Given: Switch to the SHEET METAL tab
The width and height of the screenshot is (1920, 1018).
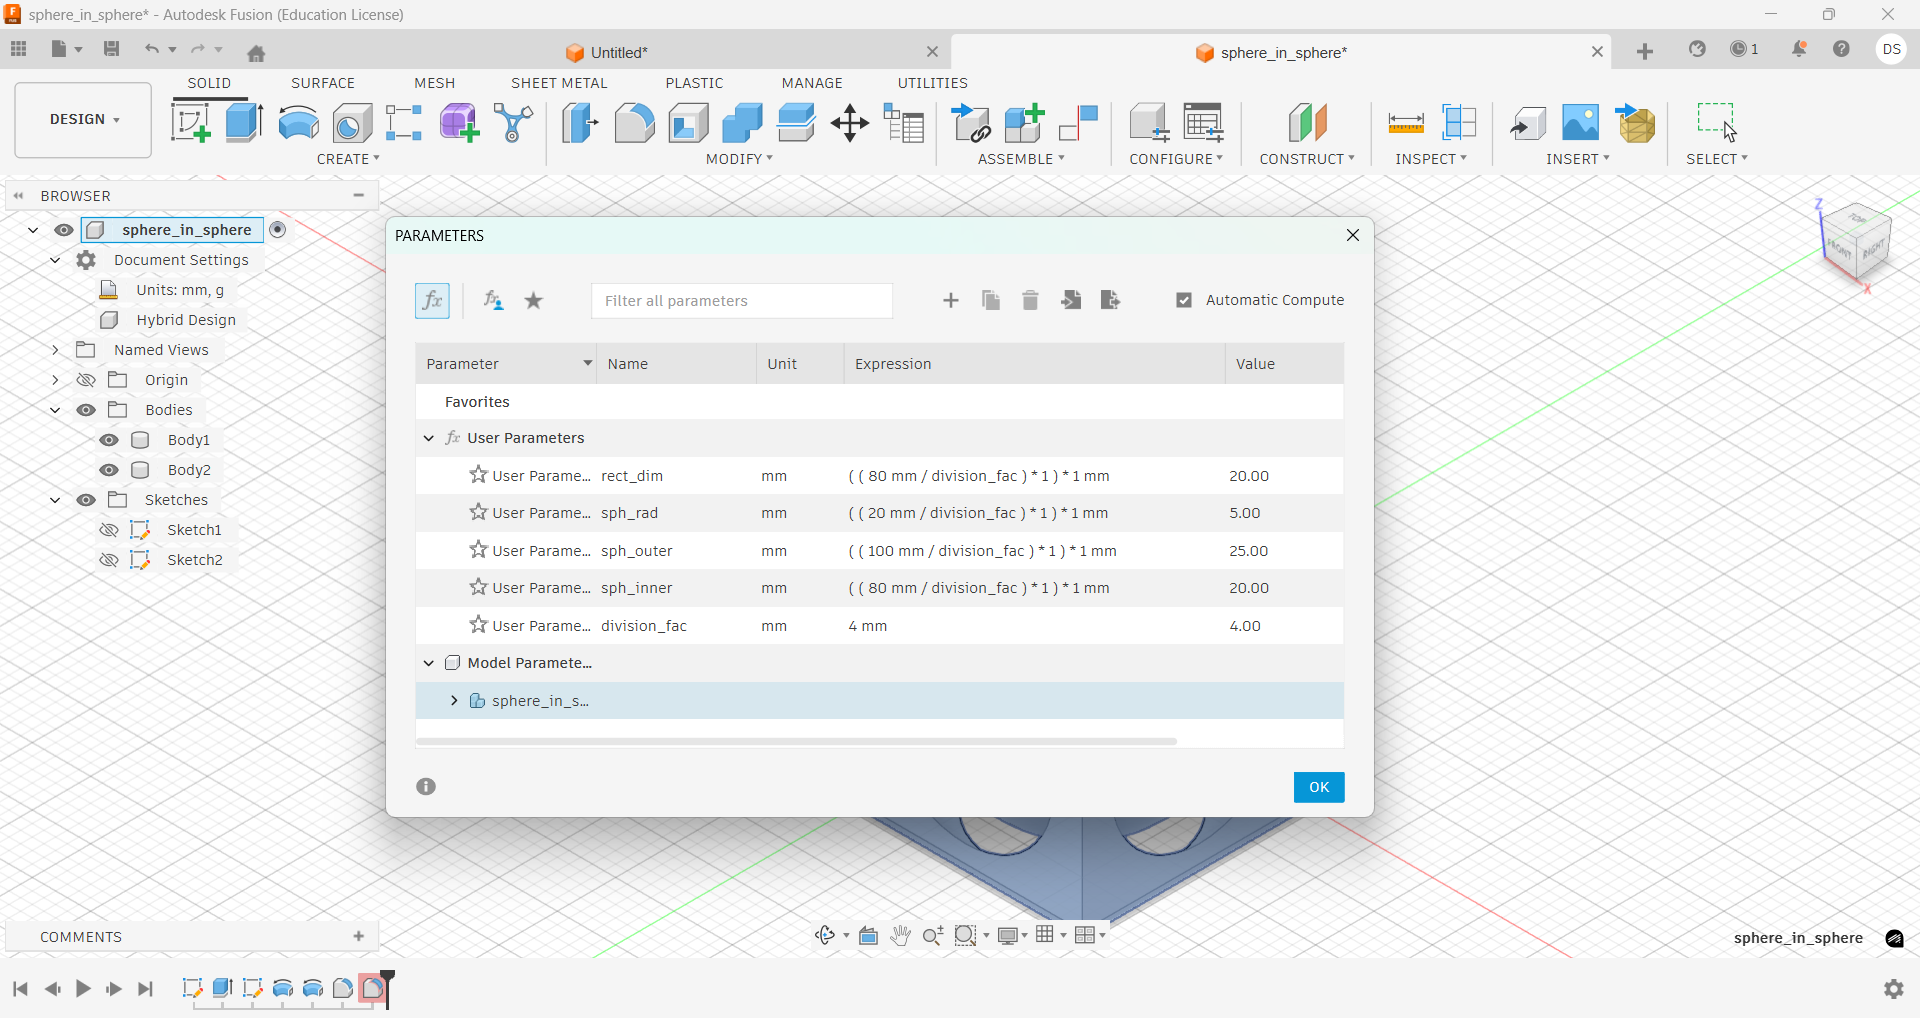Looking at the screenshot, I should [559, 83].
